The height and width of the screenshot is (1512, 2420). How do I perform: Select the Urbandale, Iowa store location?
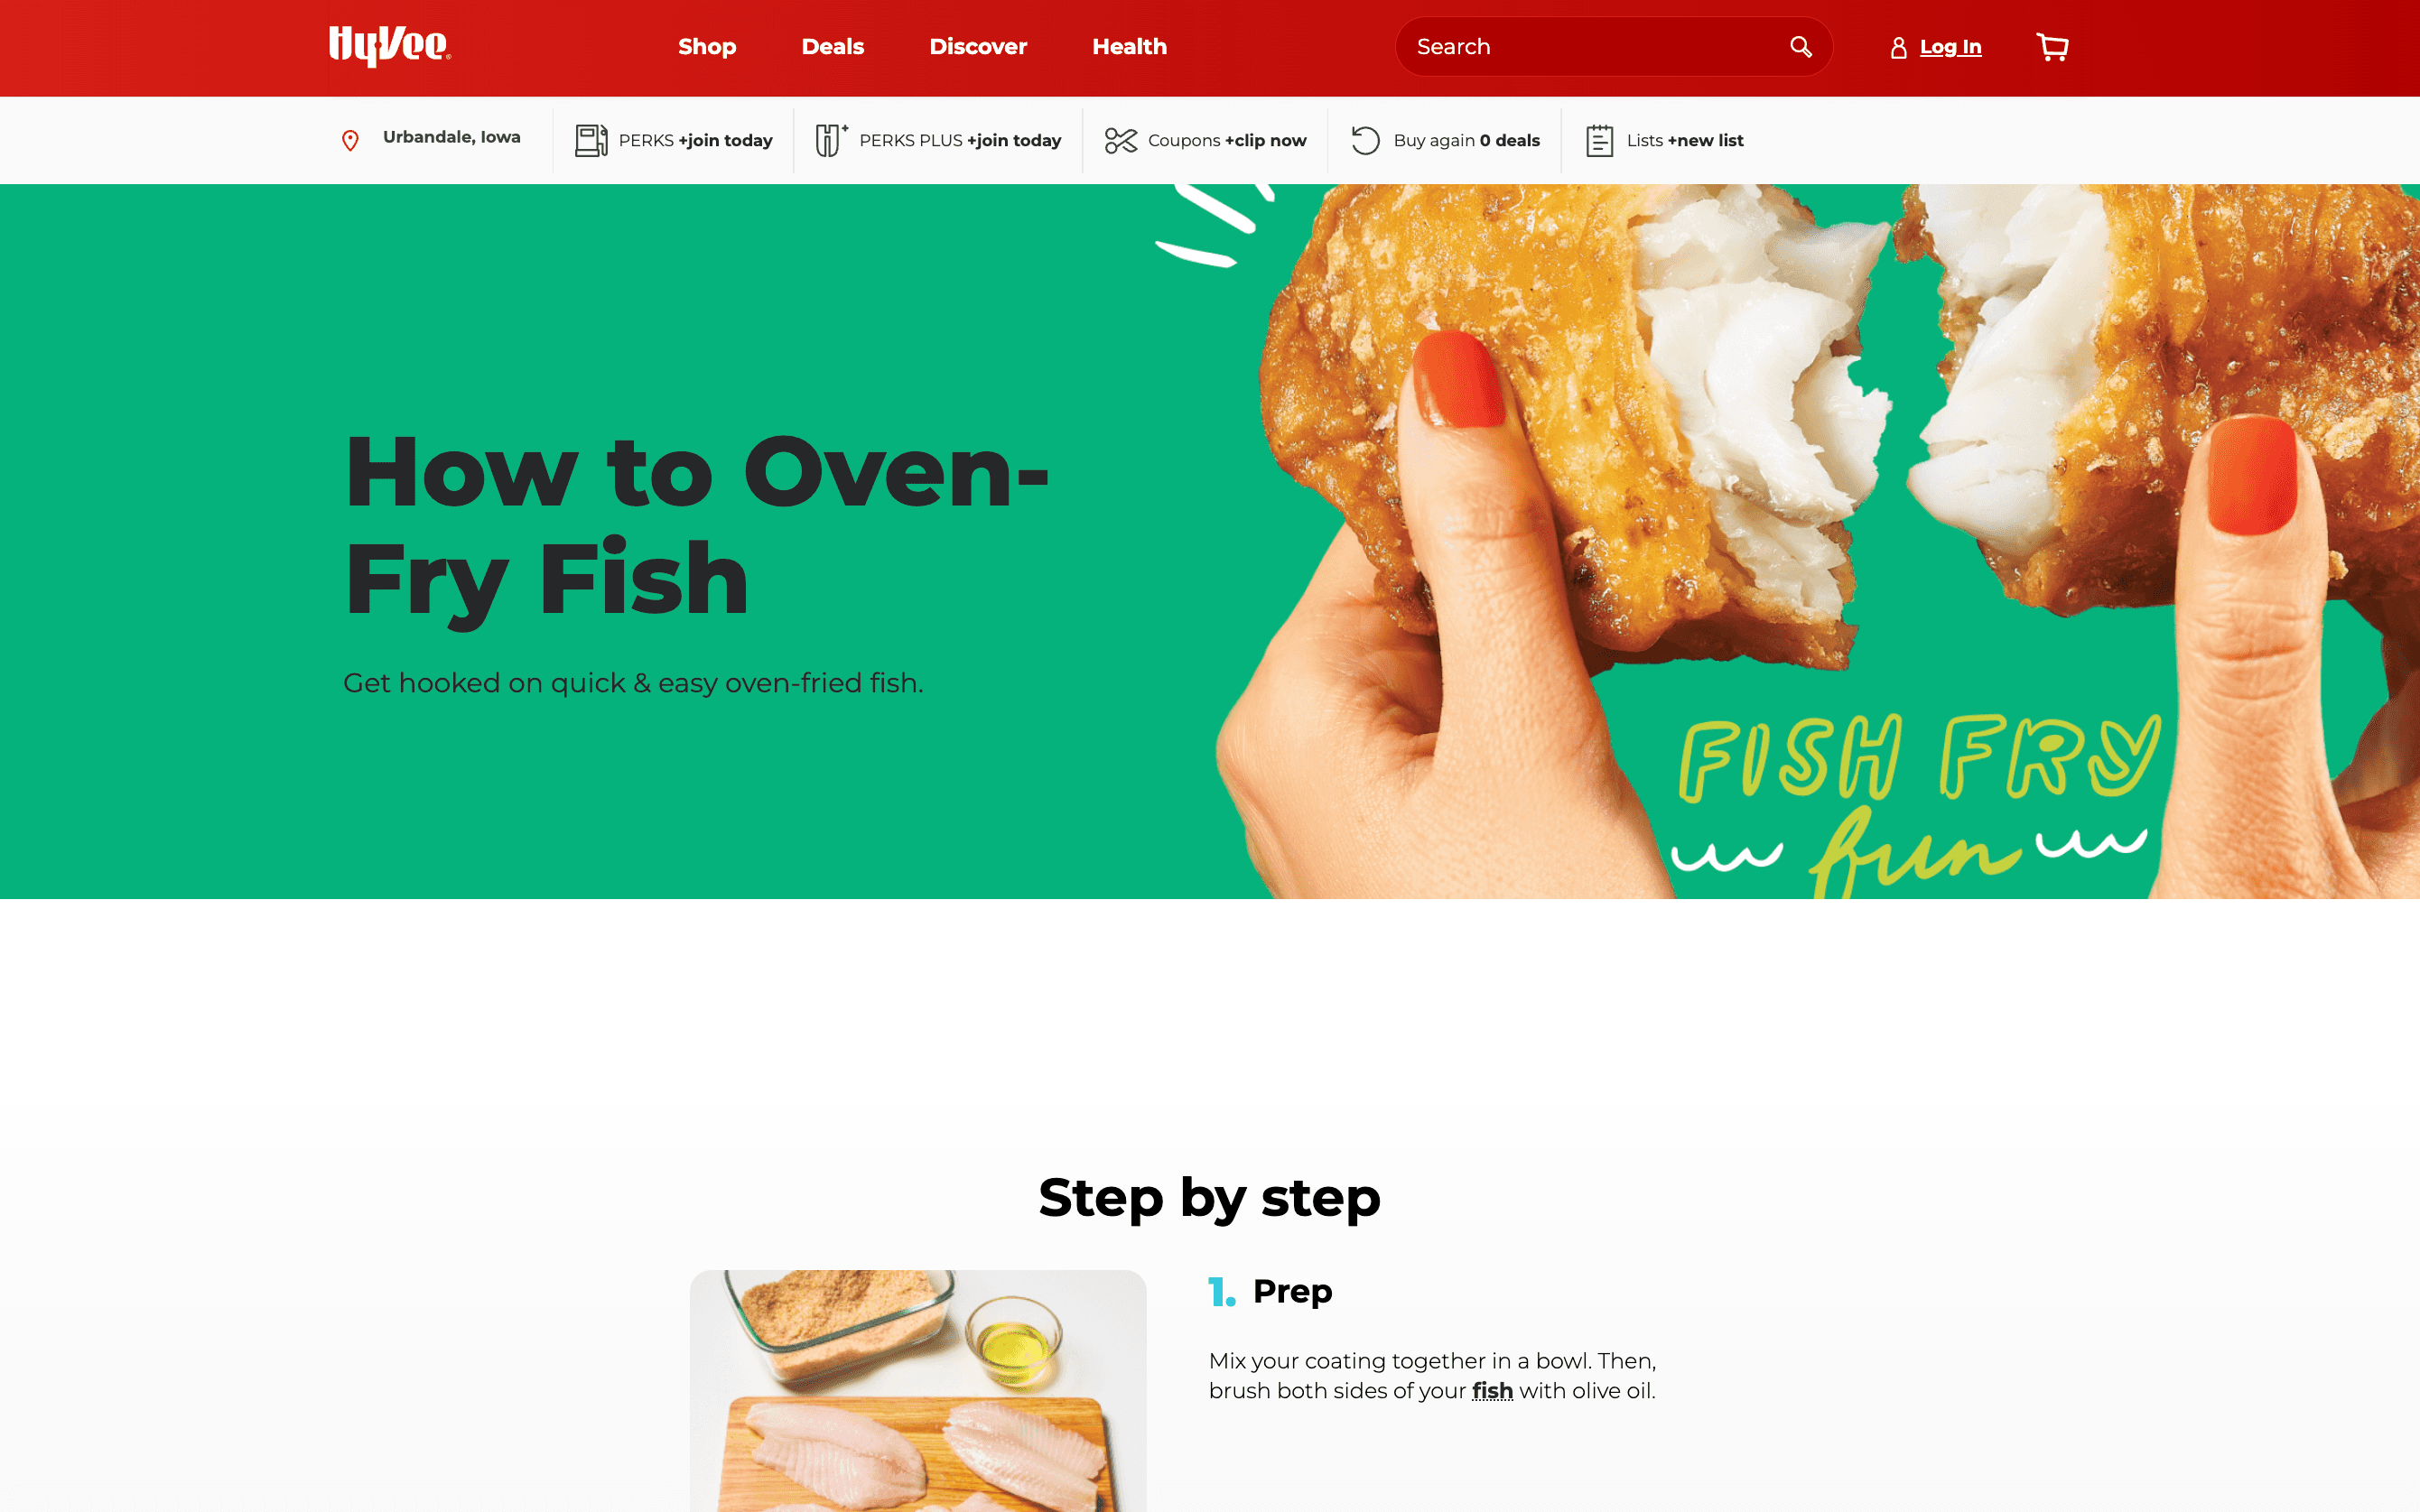[x=452, y=137]
